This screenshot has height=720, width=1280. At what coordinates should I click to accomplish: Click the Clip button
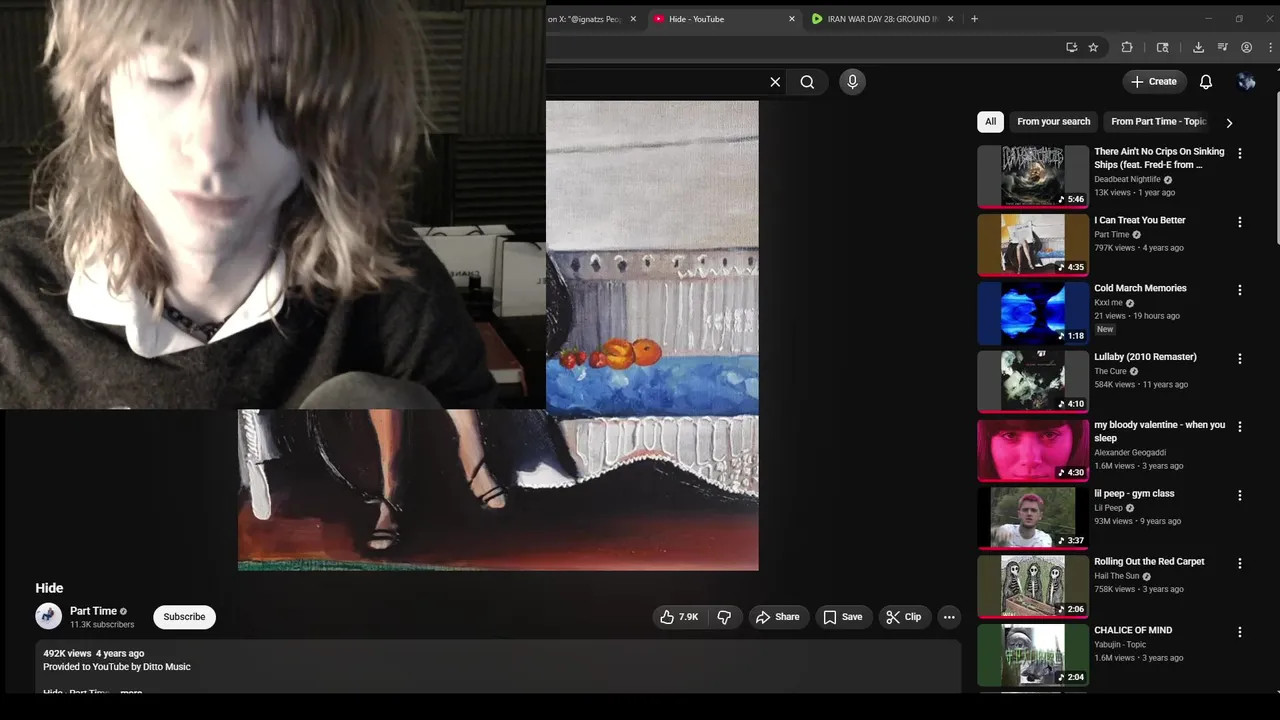pos(903,617)
